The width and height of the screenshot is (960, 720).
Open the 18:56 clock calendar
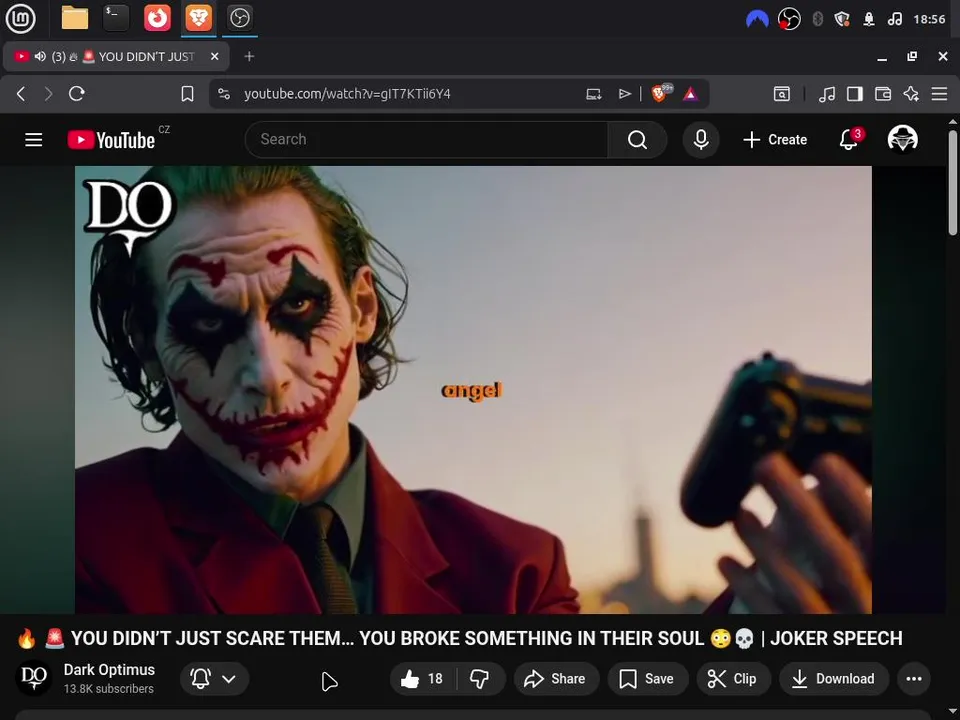(x=929, y=19)
